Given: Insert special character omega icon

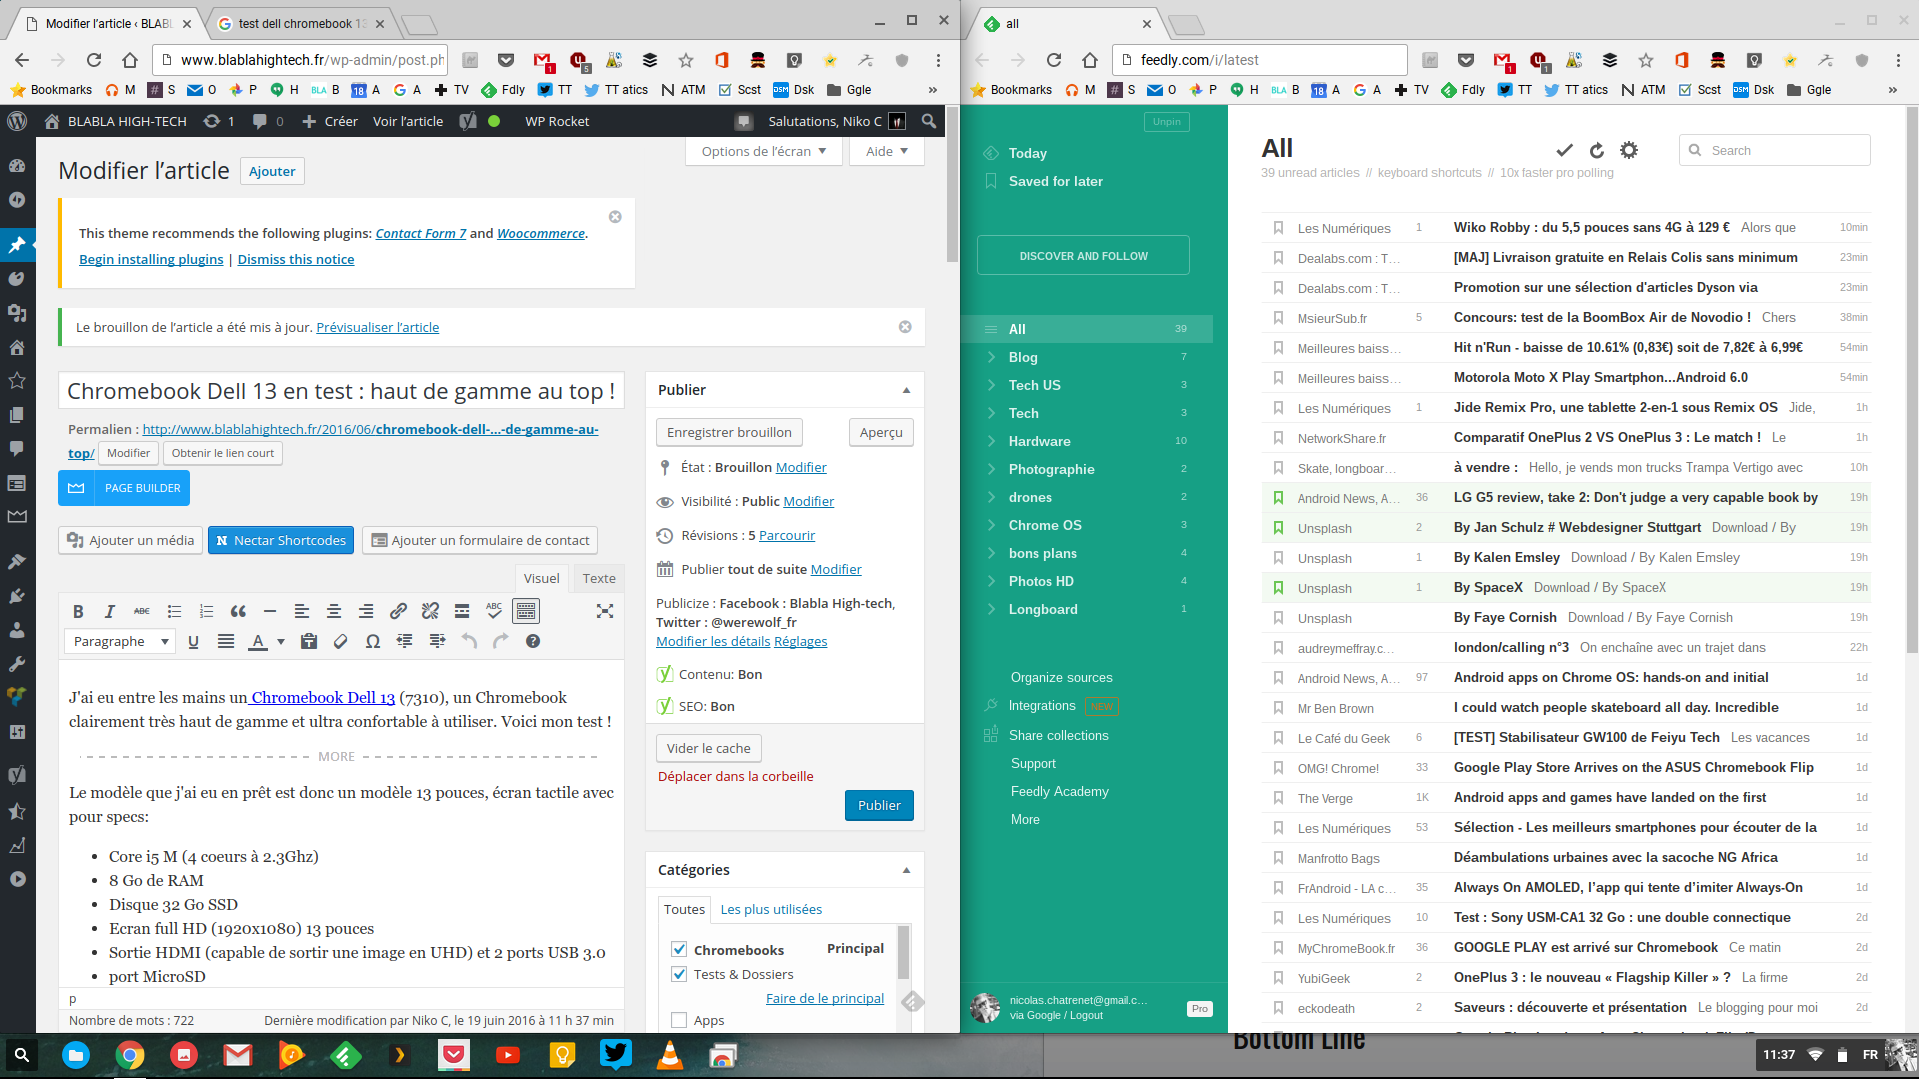Looking at the screenshot, I should (x=373, y=642).
